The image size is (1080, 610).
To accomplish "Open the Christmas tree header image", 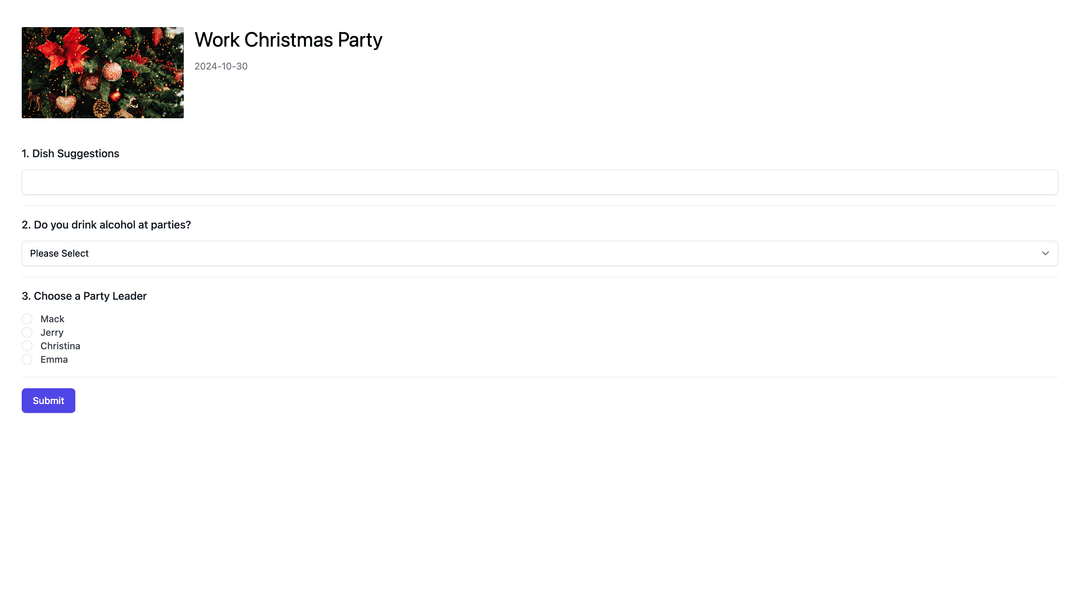I will [x=103, y=72].
